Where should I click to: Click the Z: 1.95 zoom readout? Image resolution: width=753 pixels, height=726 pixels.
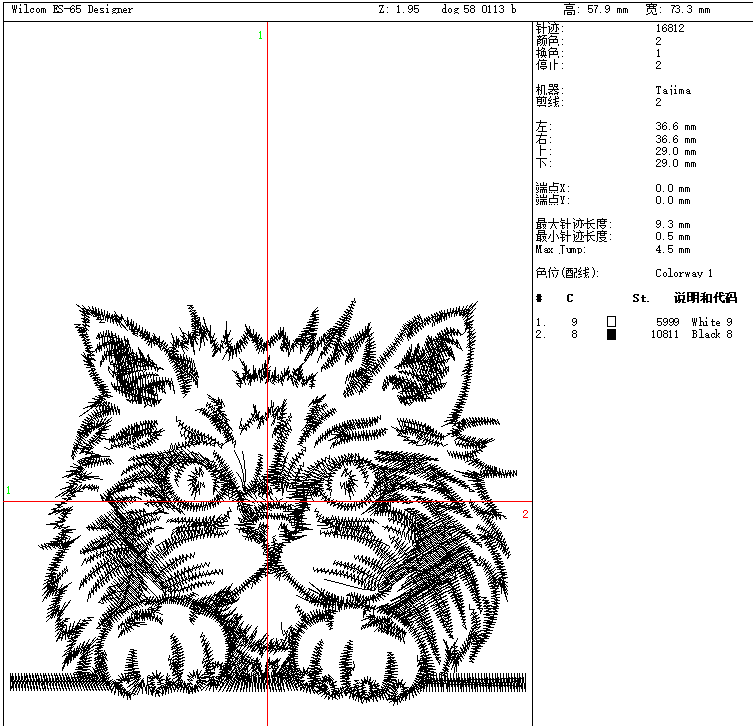[398, 10]
